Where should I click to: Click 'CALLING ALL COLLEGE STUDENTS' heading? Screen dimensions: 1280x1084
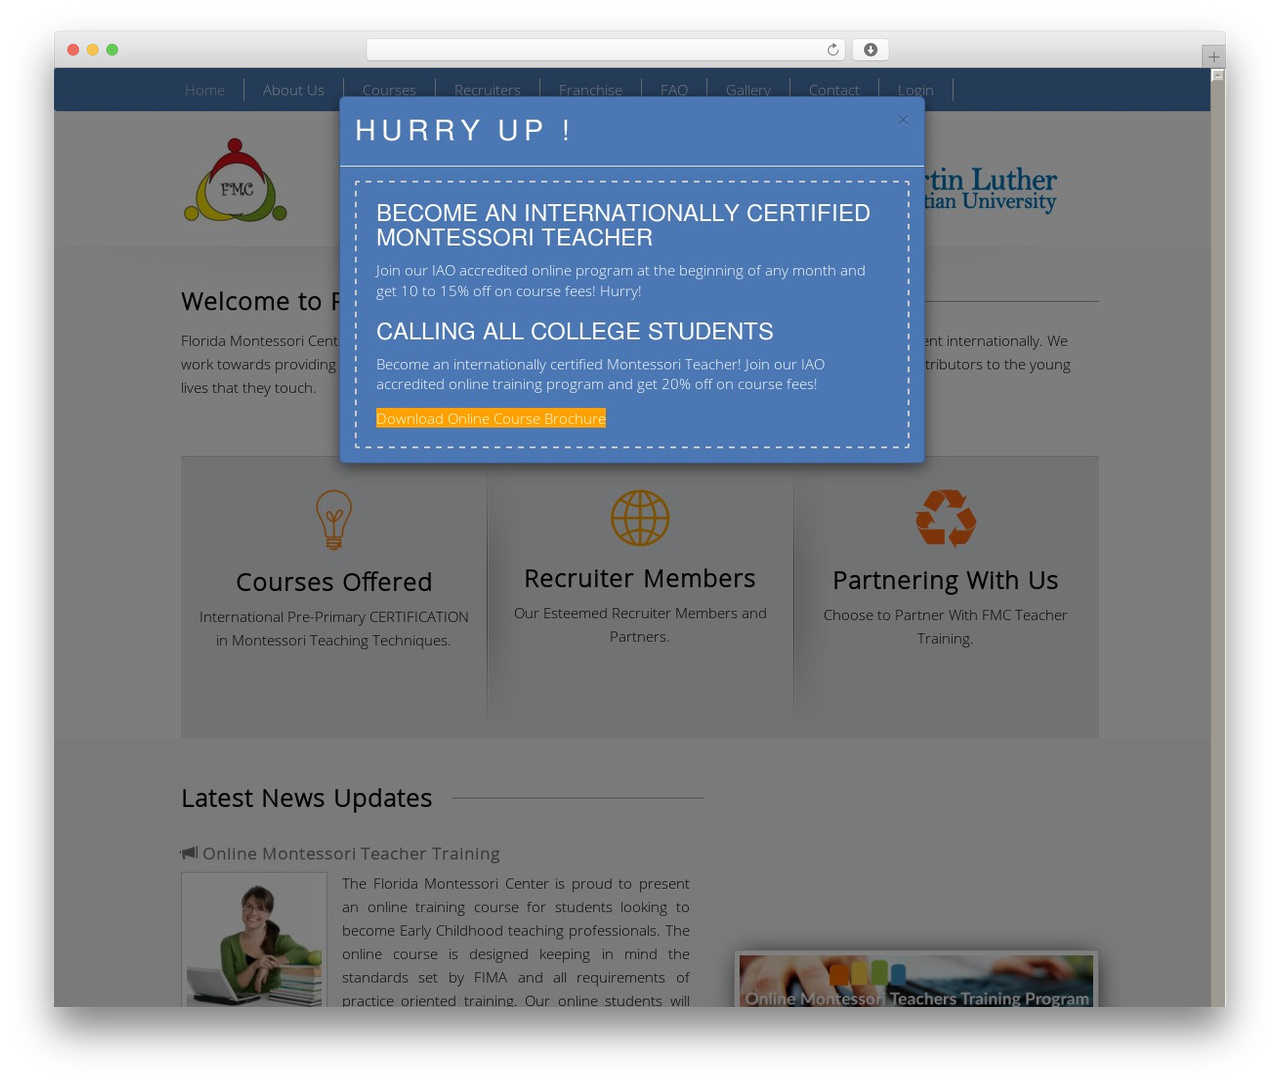point(574,331)
